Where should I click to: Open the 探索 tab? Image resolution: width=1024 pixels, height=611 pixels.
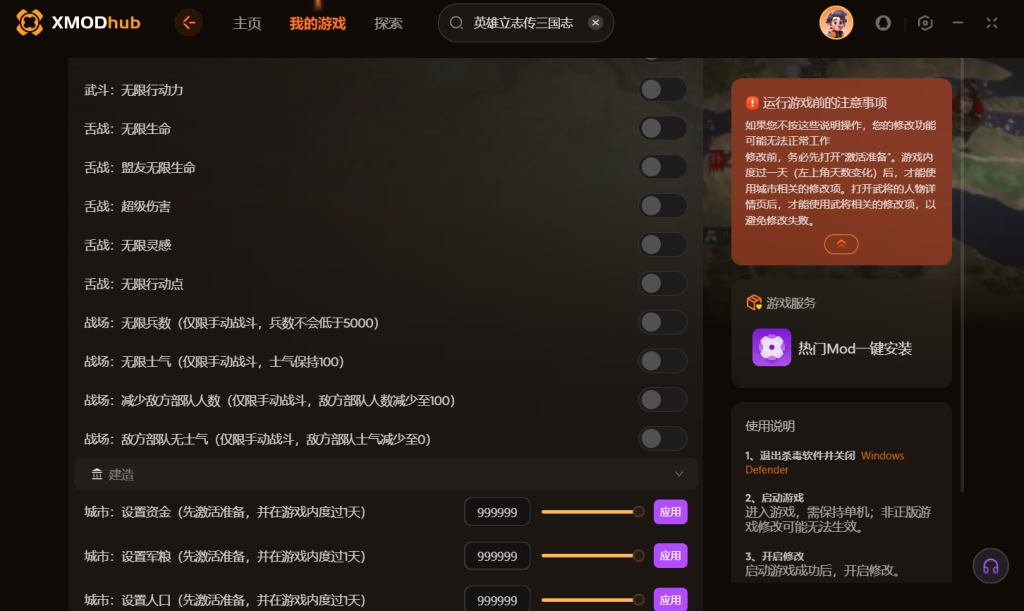coord(388,24)
